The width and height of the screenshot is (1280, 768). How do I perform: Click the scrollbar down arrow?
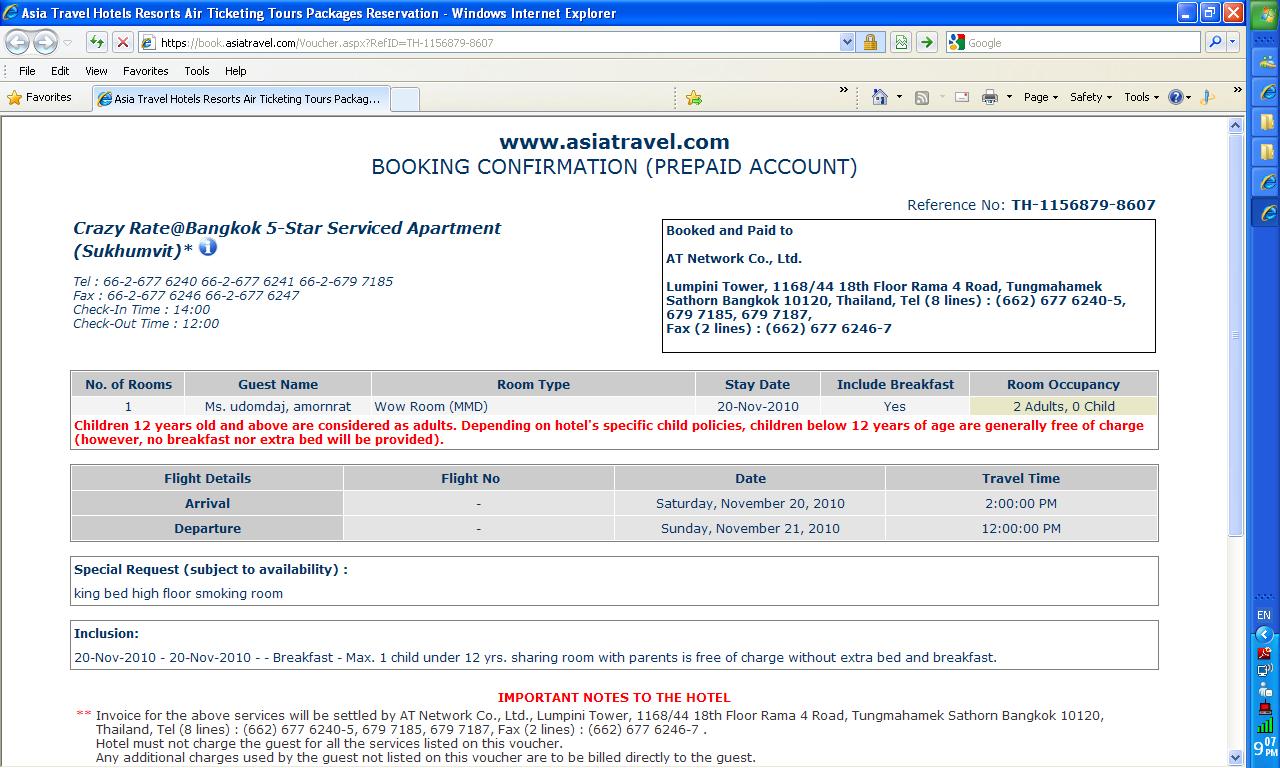[x=1235, y=757]
